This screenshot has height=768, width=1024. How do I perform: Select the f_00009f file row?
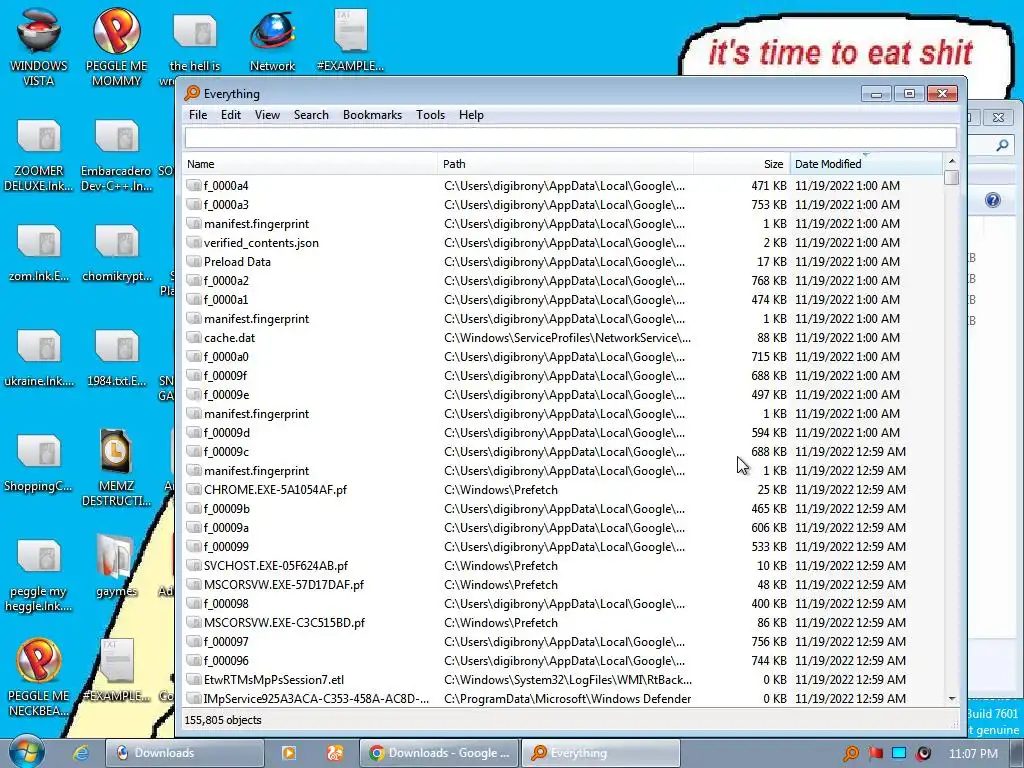click(563, 376)
